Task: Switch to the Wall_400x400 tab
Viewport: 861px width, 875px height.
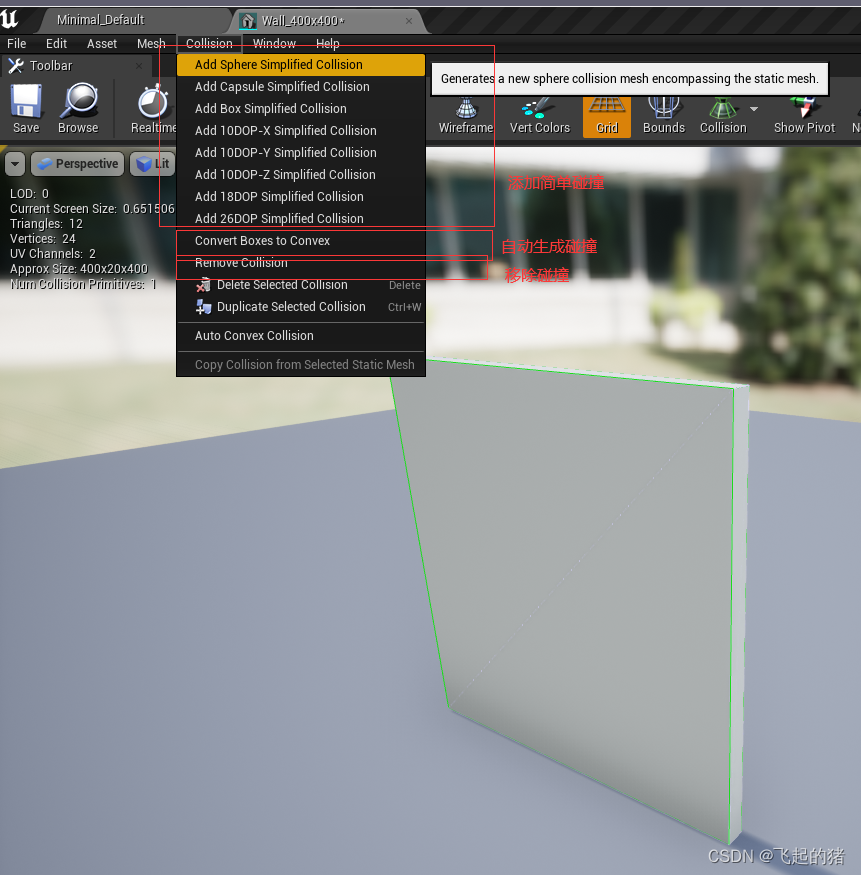Action: (x=303, y=21)
